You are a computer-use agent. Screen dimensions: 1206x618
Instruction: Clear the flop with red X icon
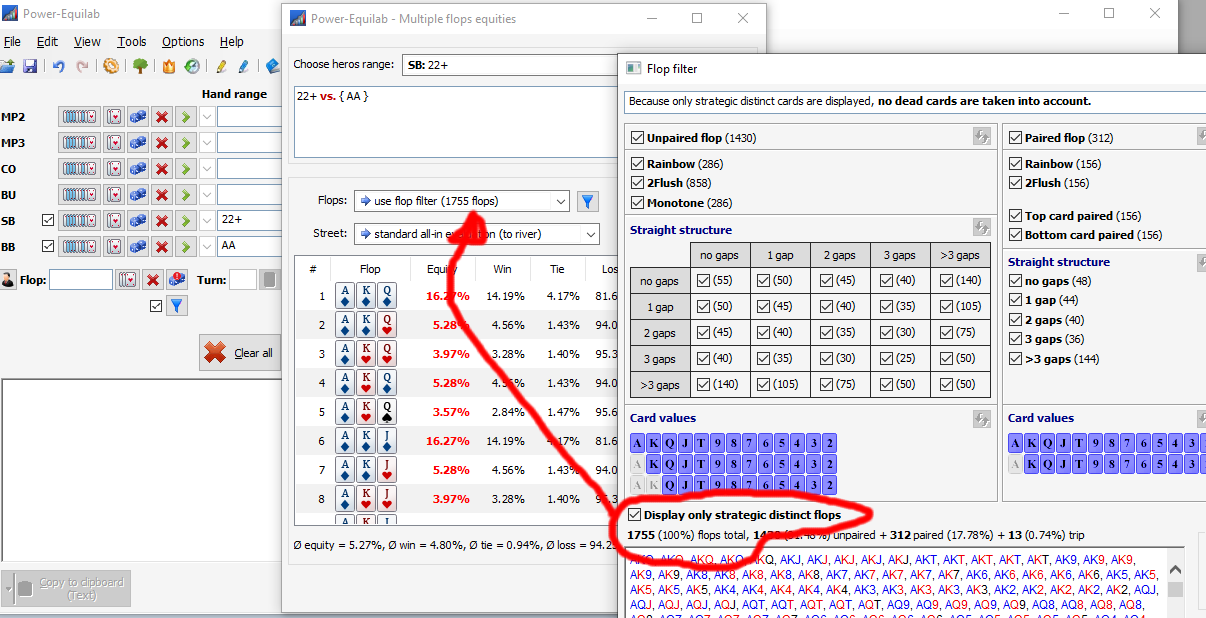pos(153,280)
